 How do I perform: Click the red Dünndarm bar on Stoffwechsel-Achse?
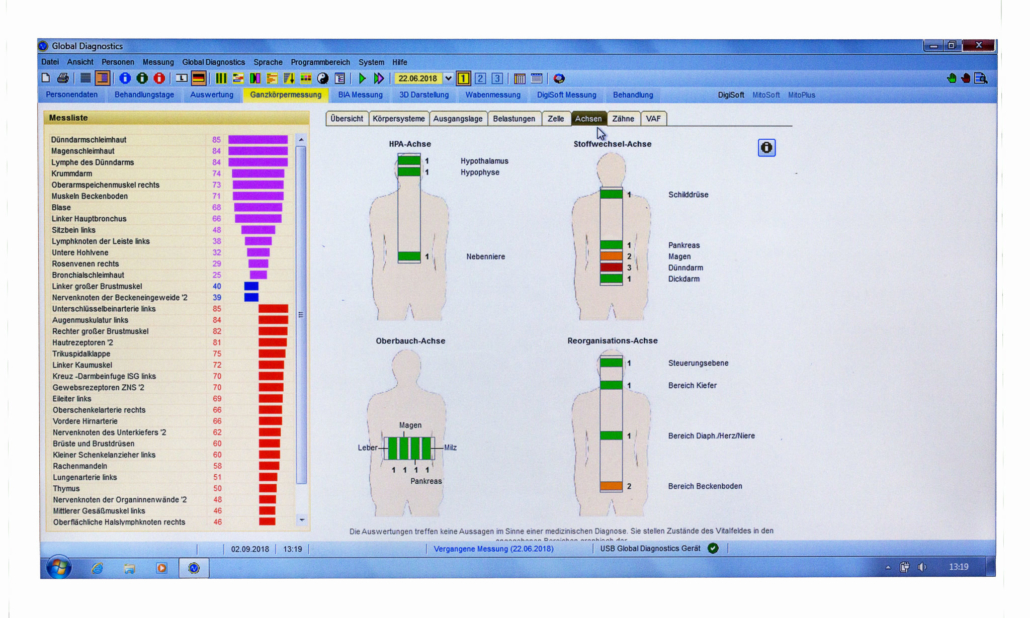coord(611,267)
